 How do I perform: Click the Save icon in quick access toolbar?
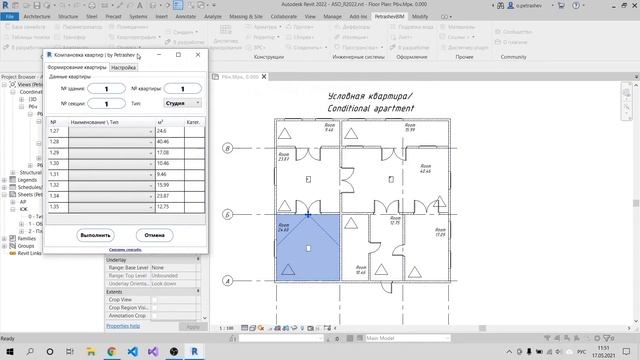tap(37, 5)
